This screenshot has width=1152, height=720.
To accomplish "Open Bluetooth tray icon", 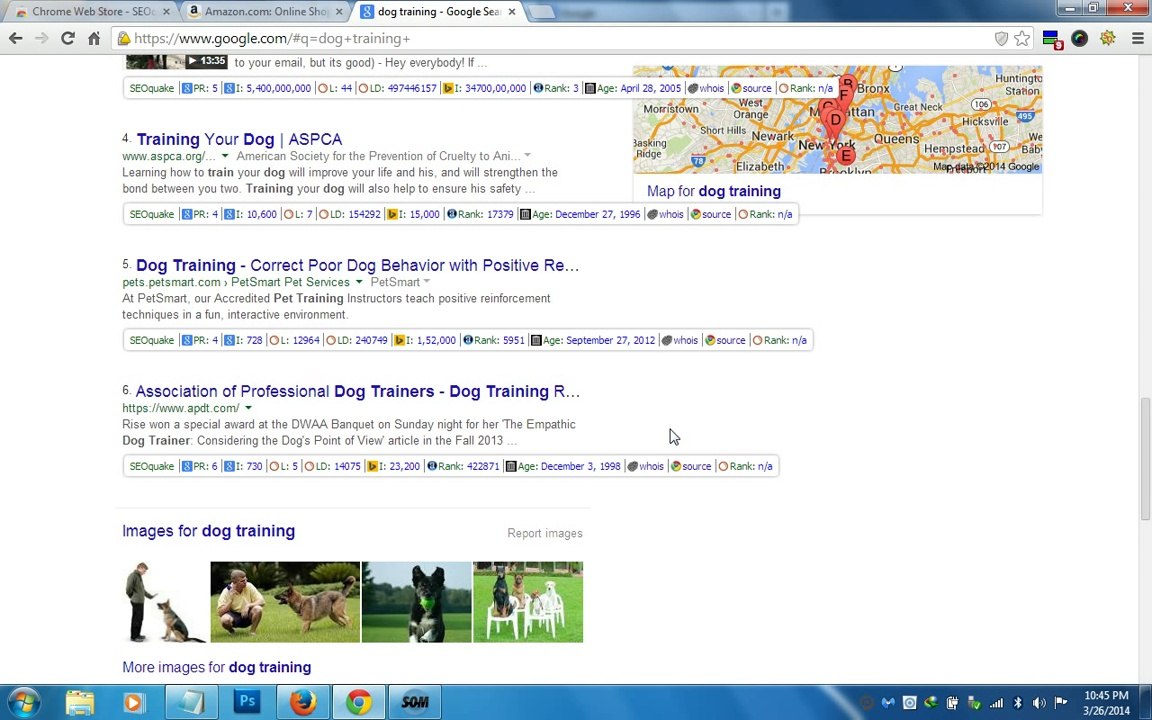I will [x=1018, y=702].
